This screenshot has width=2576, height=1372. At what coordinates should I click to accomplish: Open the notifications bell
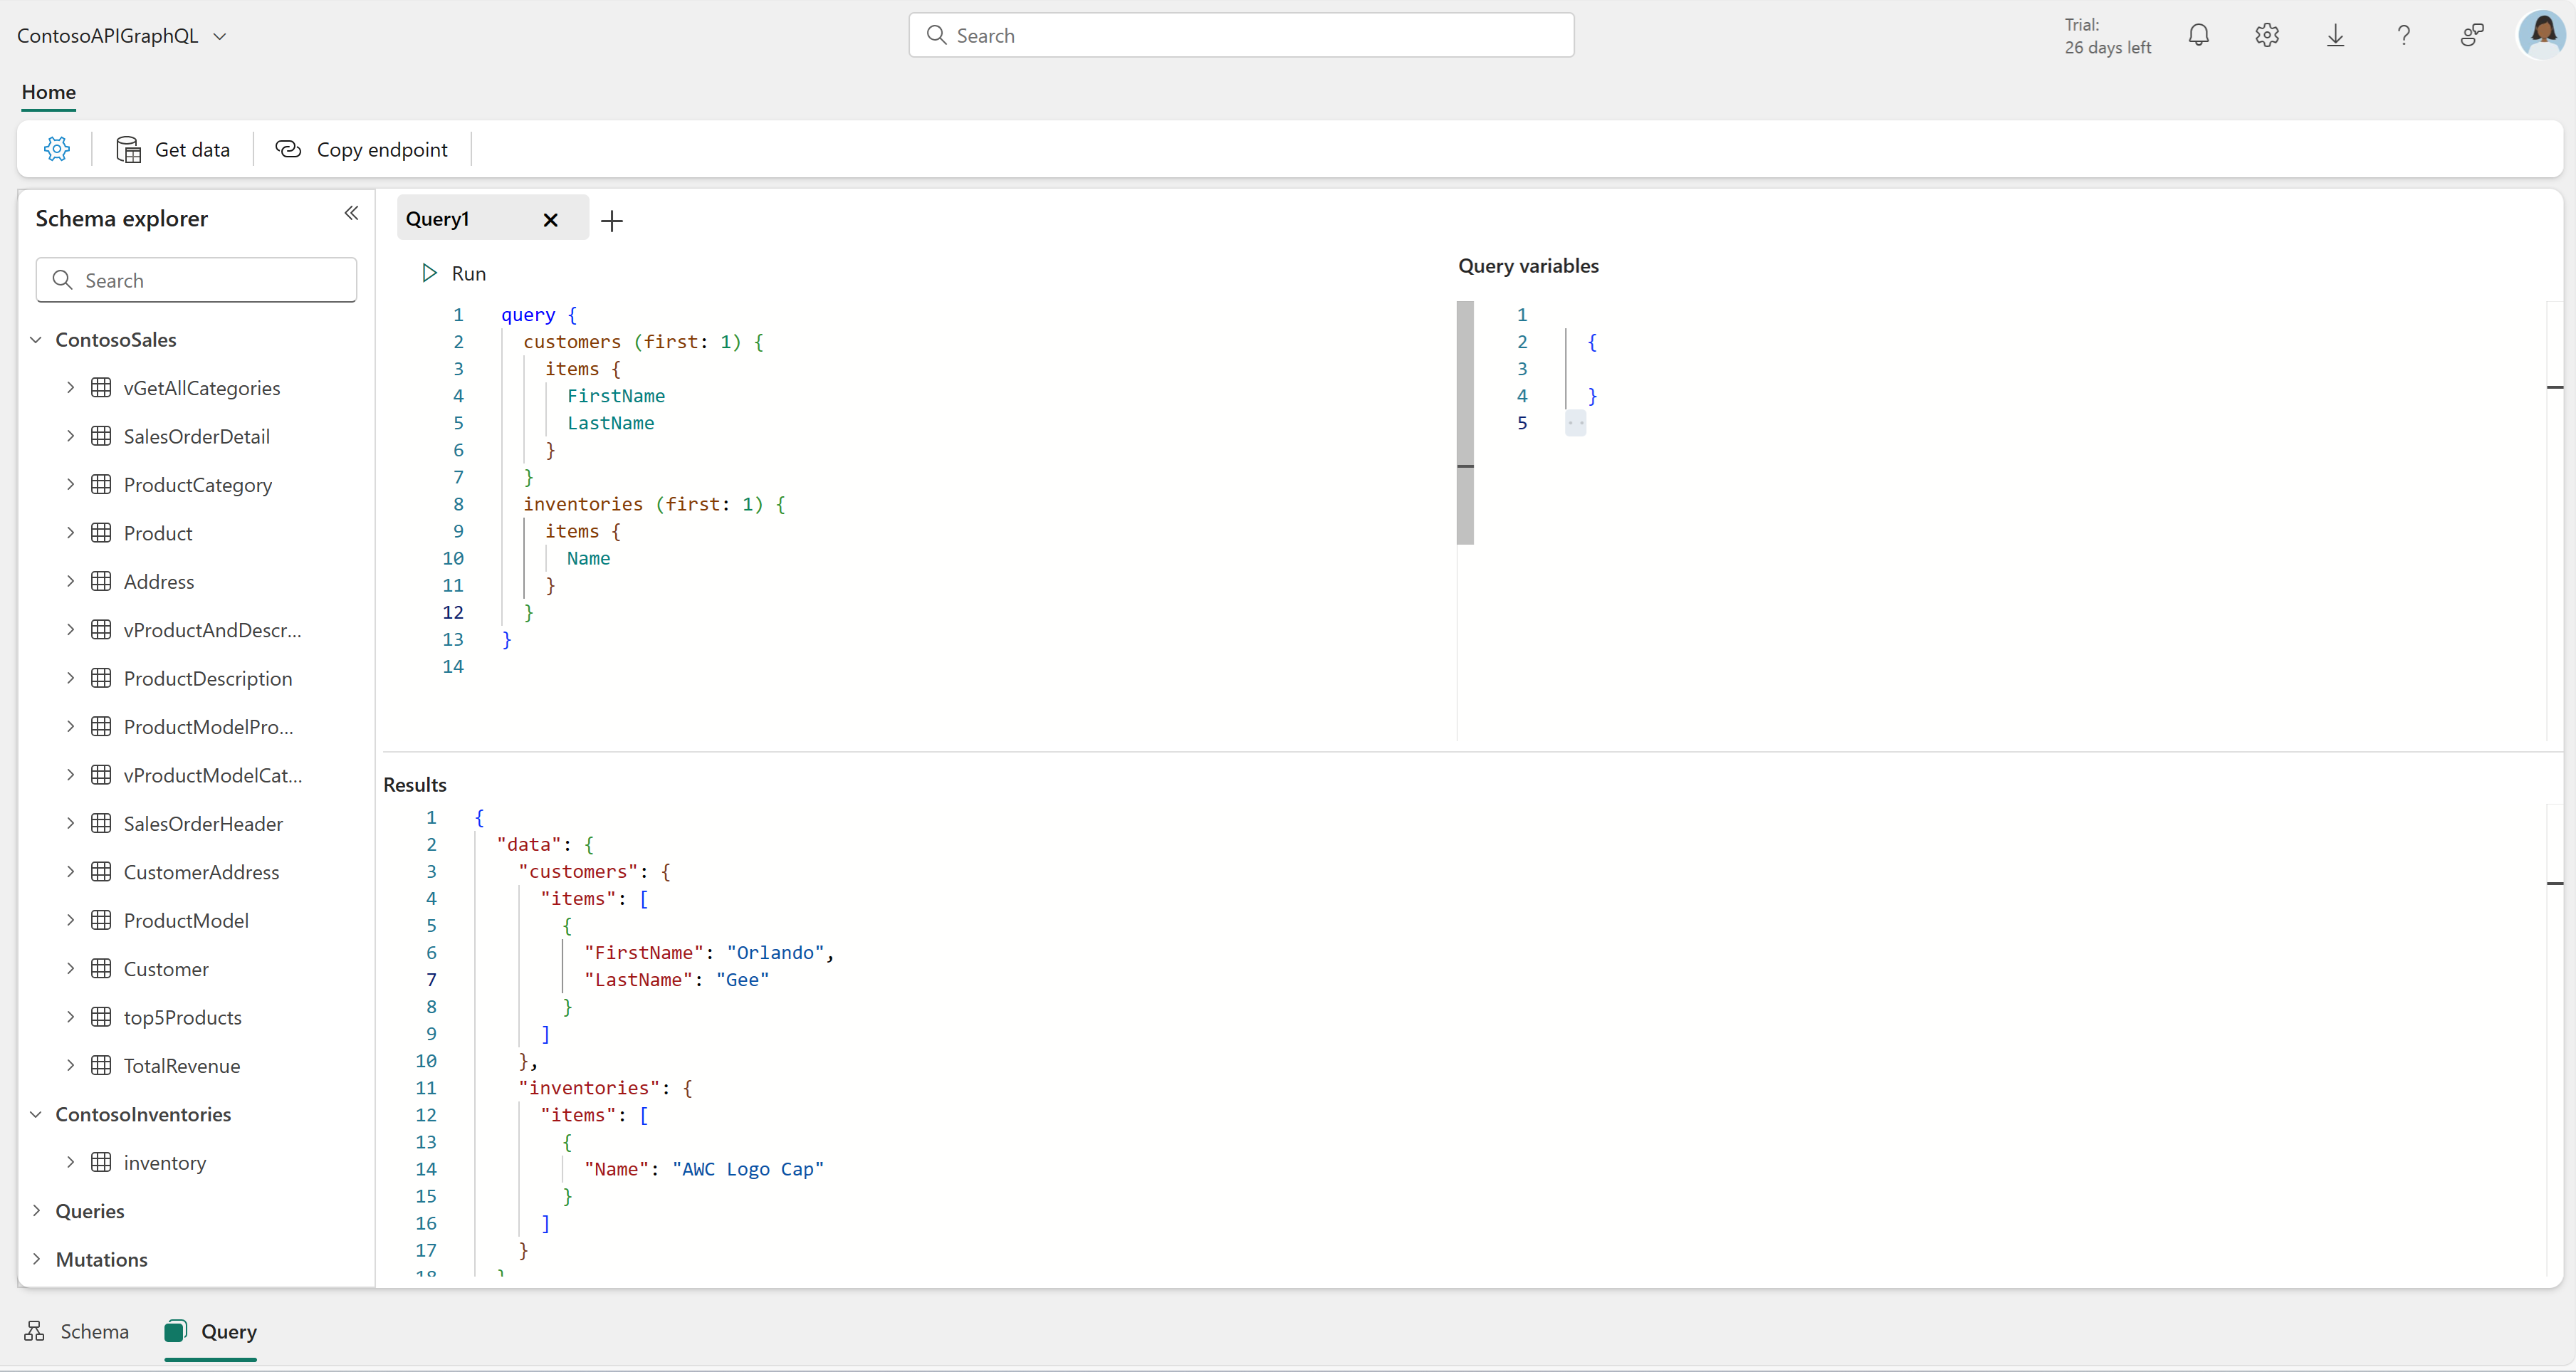pyautogui.click(x=2198, y=36)
